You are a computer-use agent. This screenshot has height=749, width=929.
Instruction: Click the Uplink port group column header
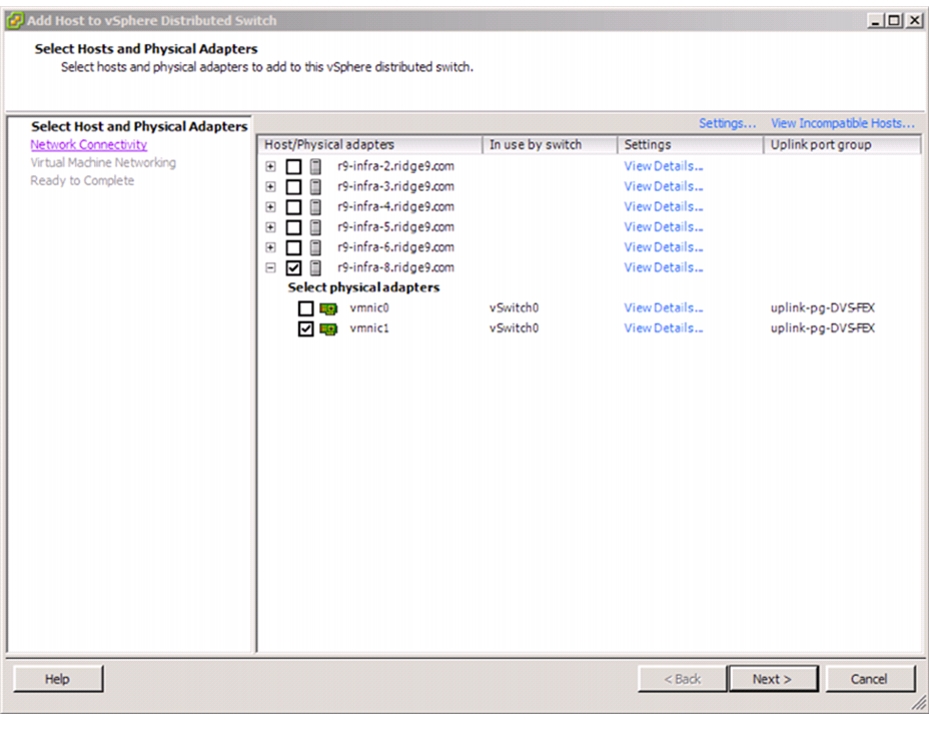pos(842,145)
